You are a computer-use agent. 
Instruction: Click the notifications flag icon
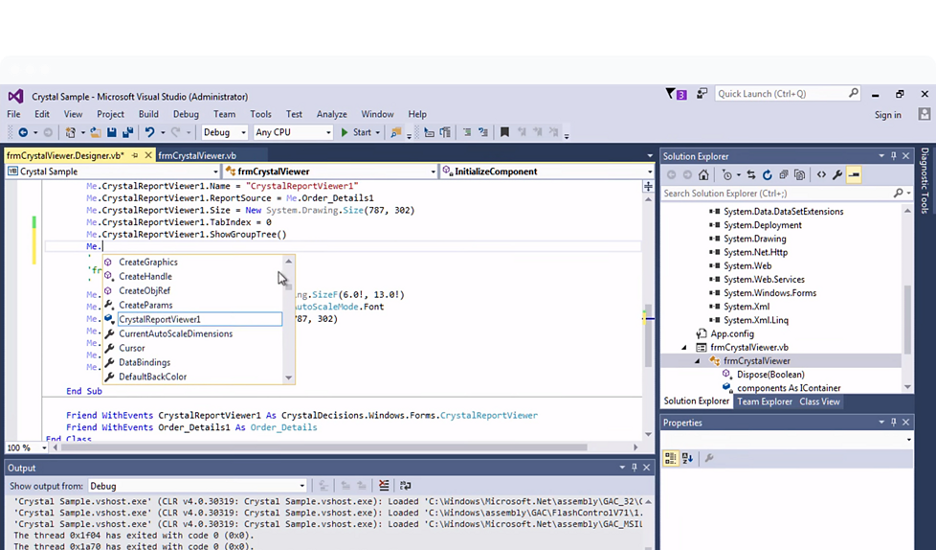(x=673, y=94)
